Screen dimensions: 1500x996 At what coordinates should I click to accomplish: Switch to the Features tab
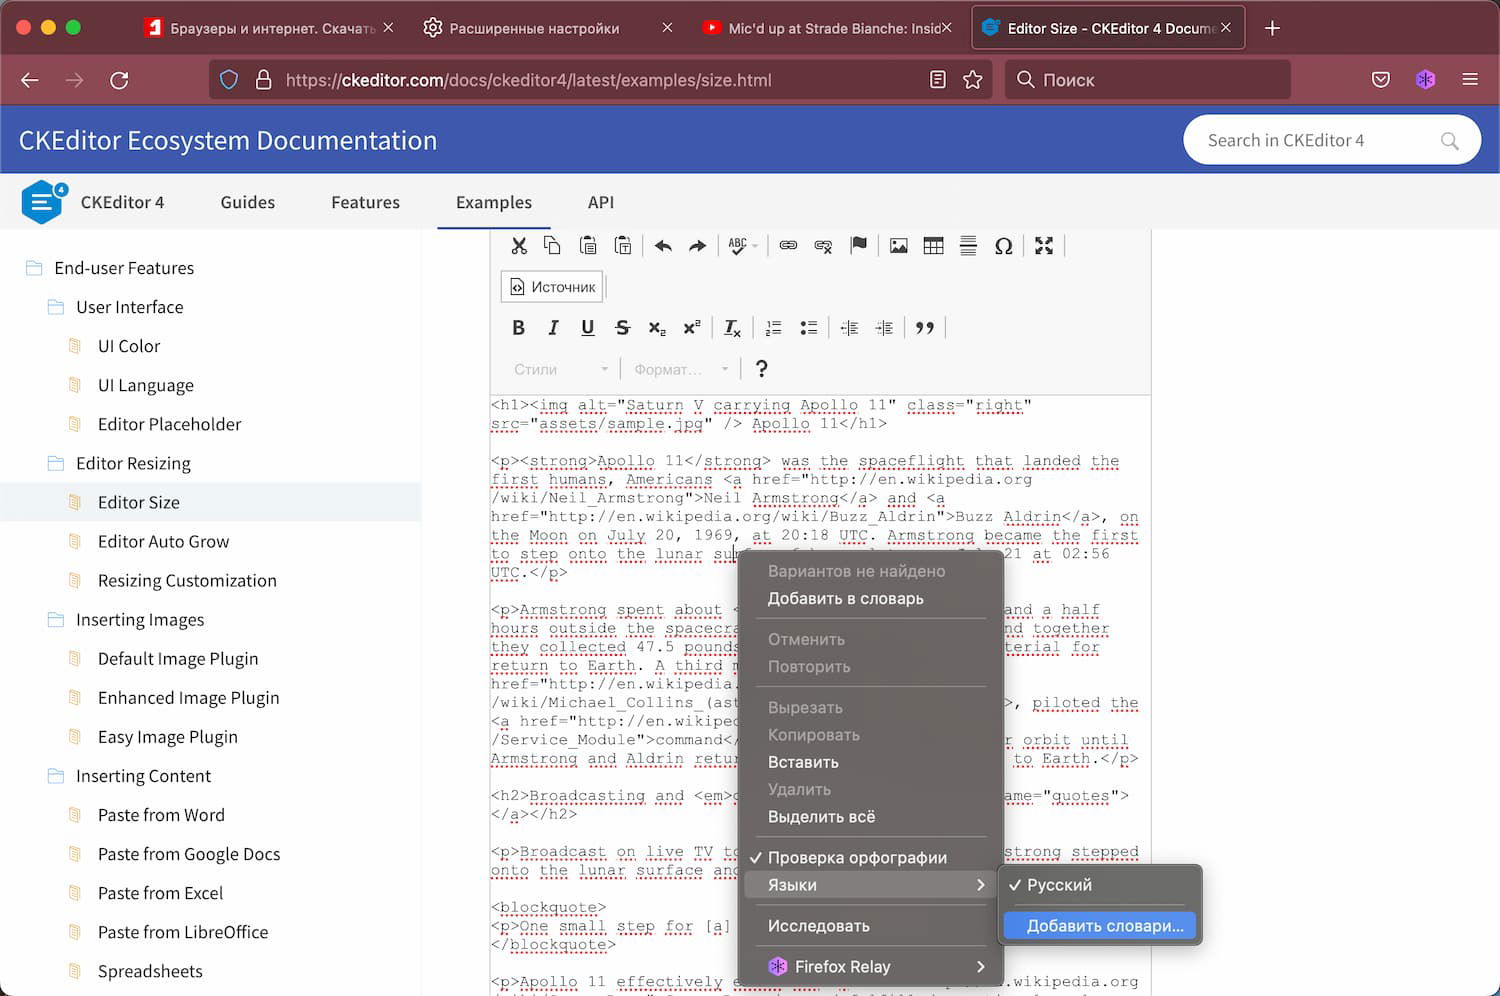pyautogui.click(x=365, y=202)
